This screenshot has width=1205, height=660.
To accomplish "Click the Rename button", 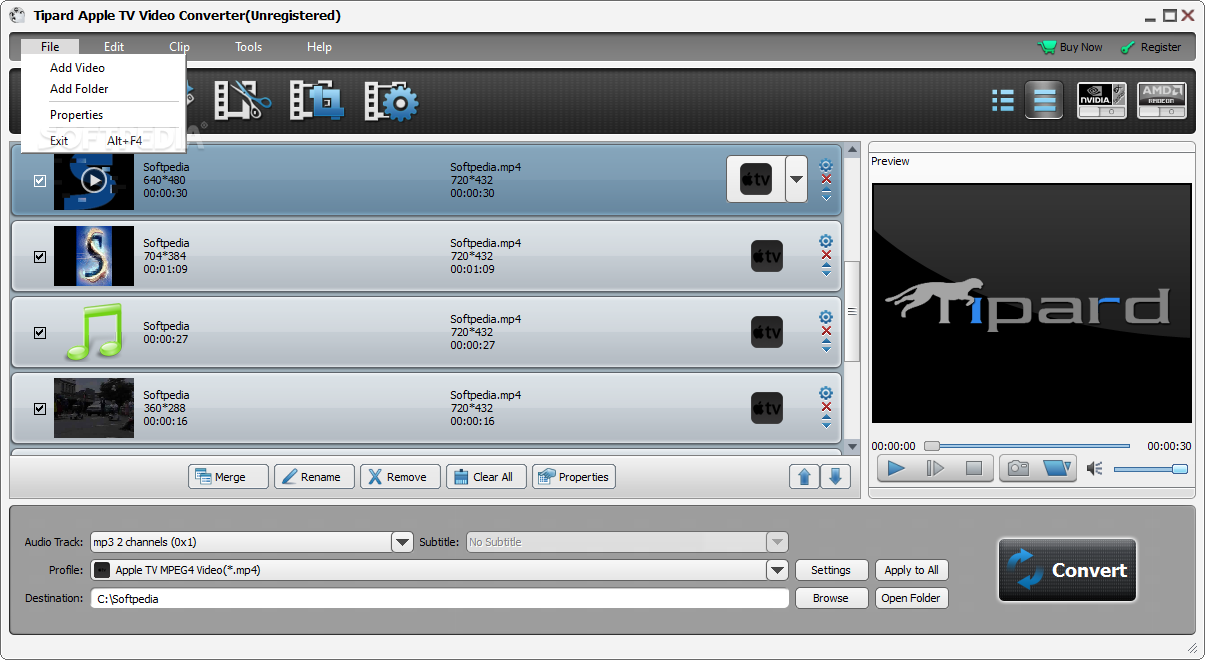I will (314, 477).
